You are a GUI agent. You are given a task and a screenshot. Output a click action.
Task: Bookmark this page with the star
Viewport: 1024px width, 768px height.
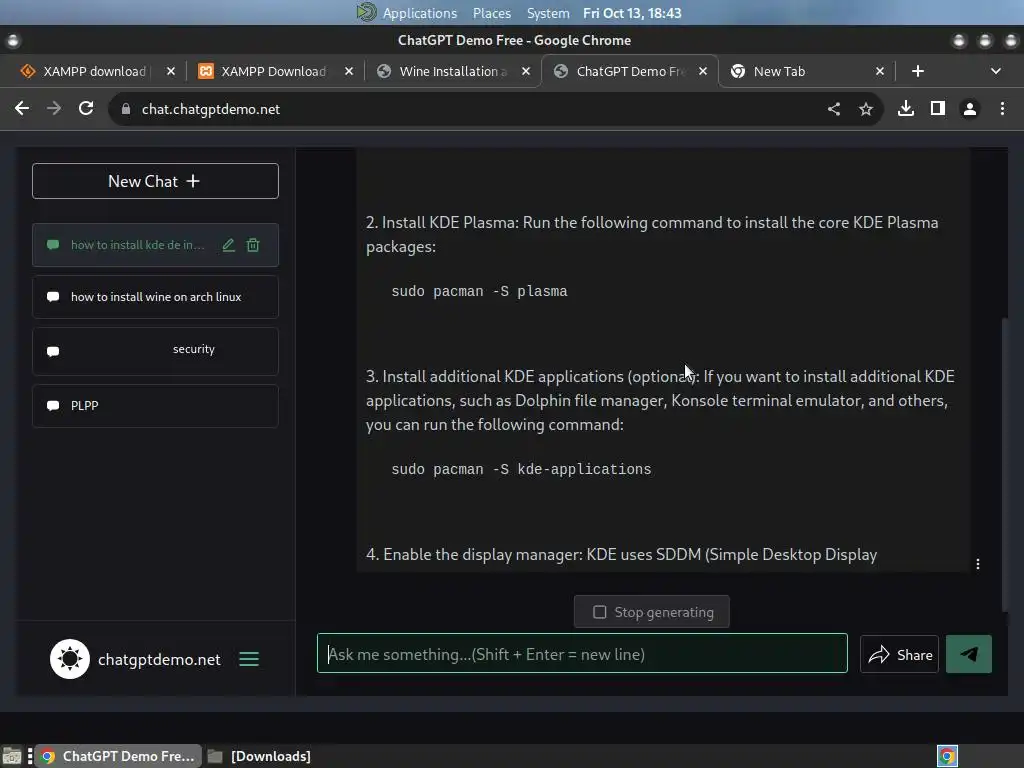click(x=866, y=109)
